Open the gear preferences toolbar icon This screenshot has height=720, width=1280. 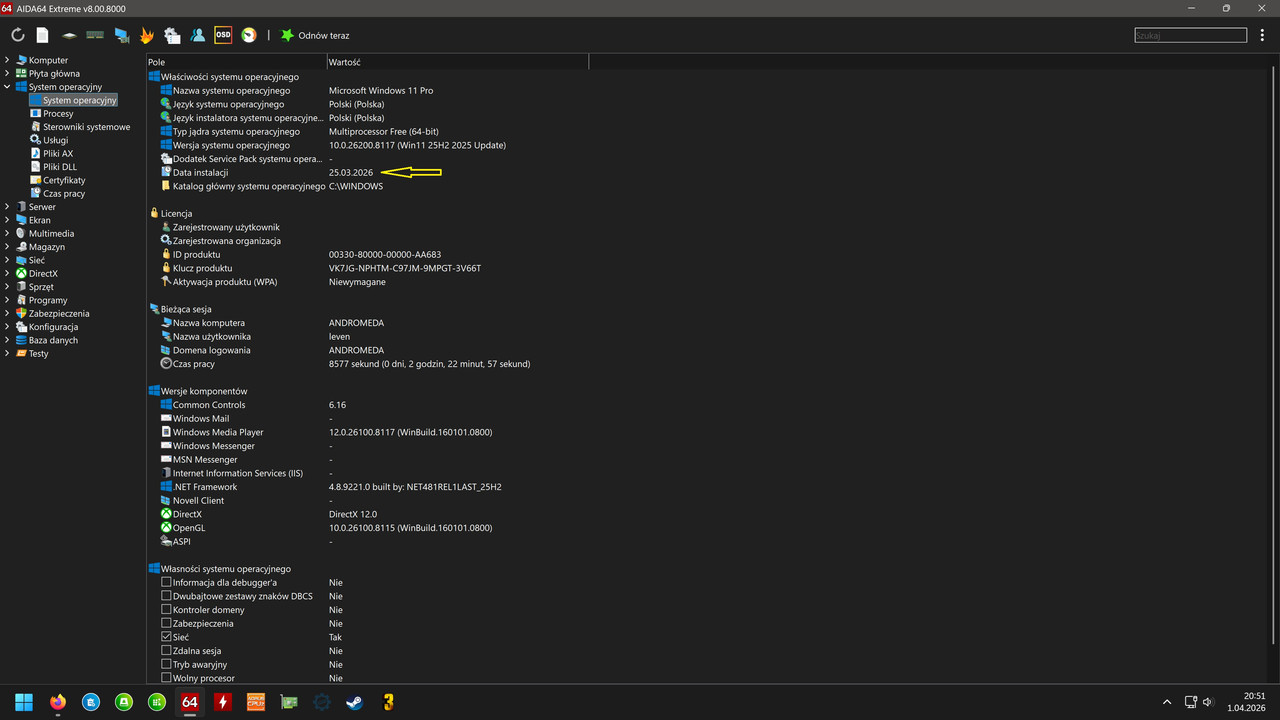(x=172, y=35)
